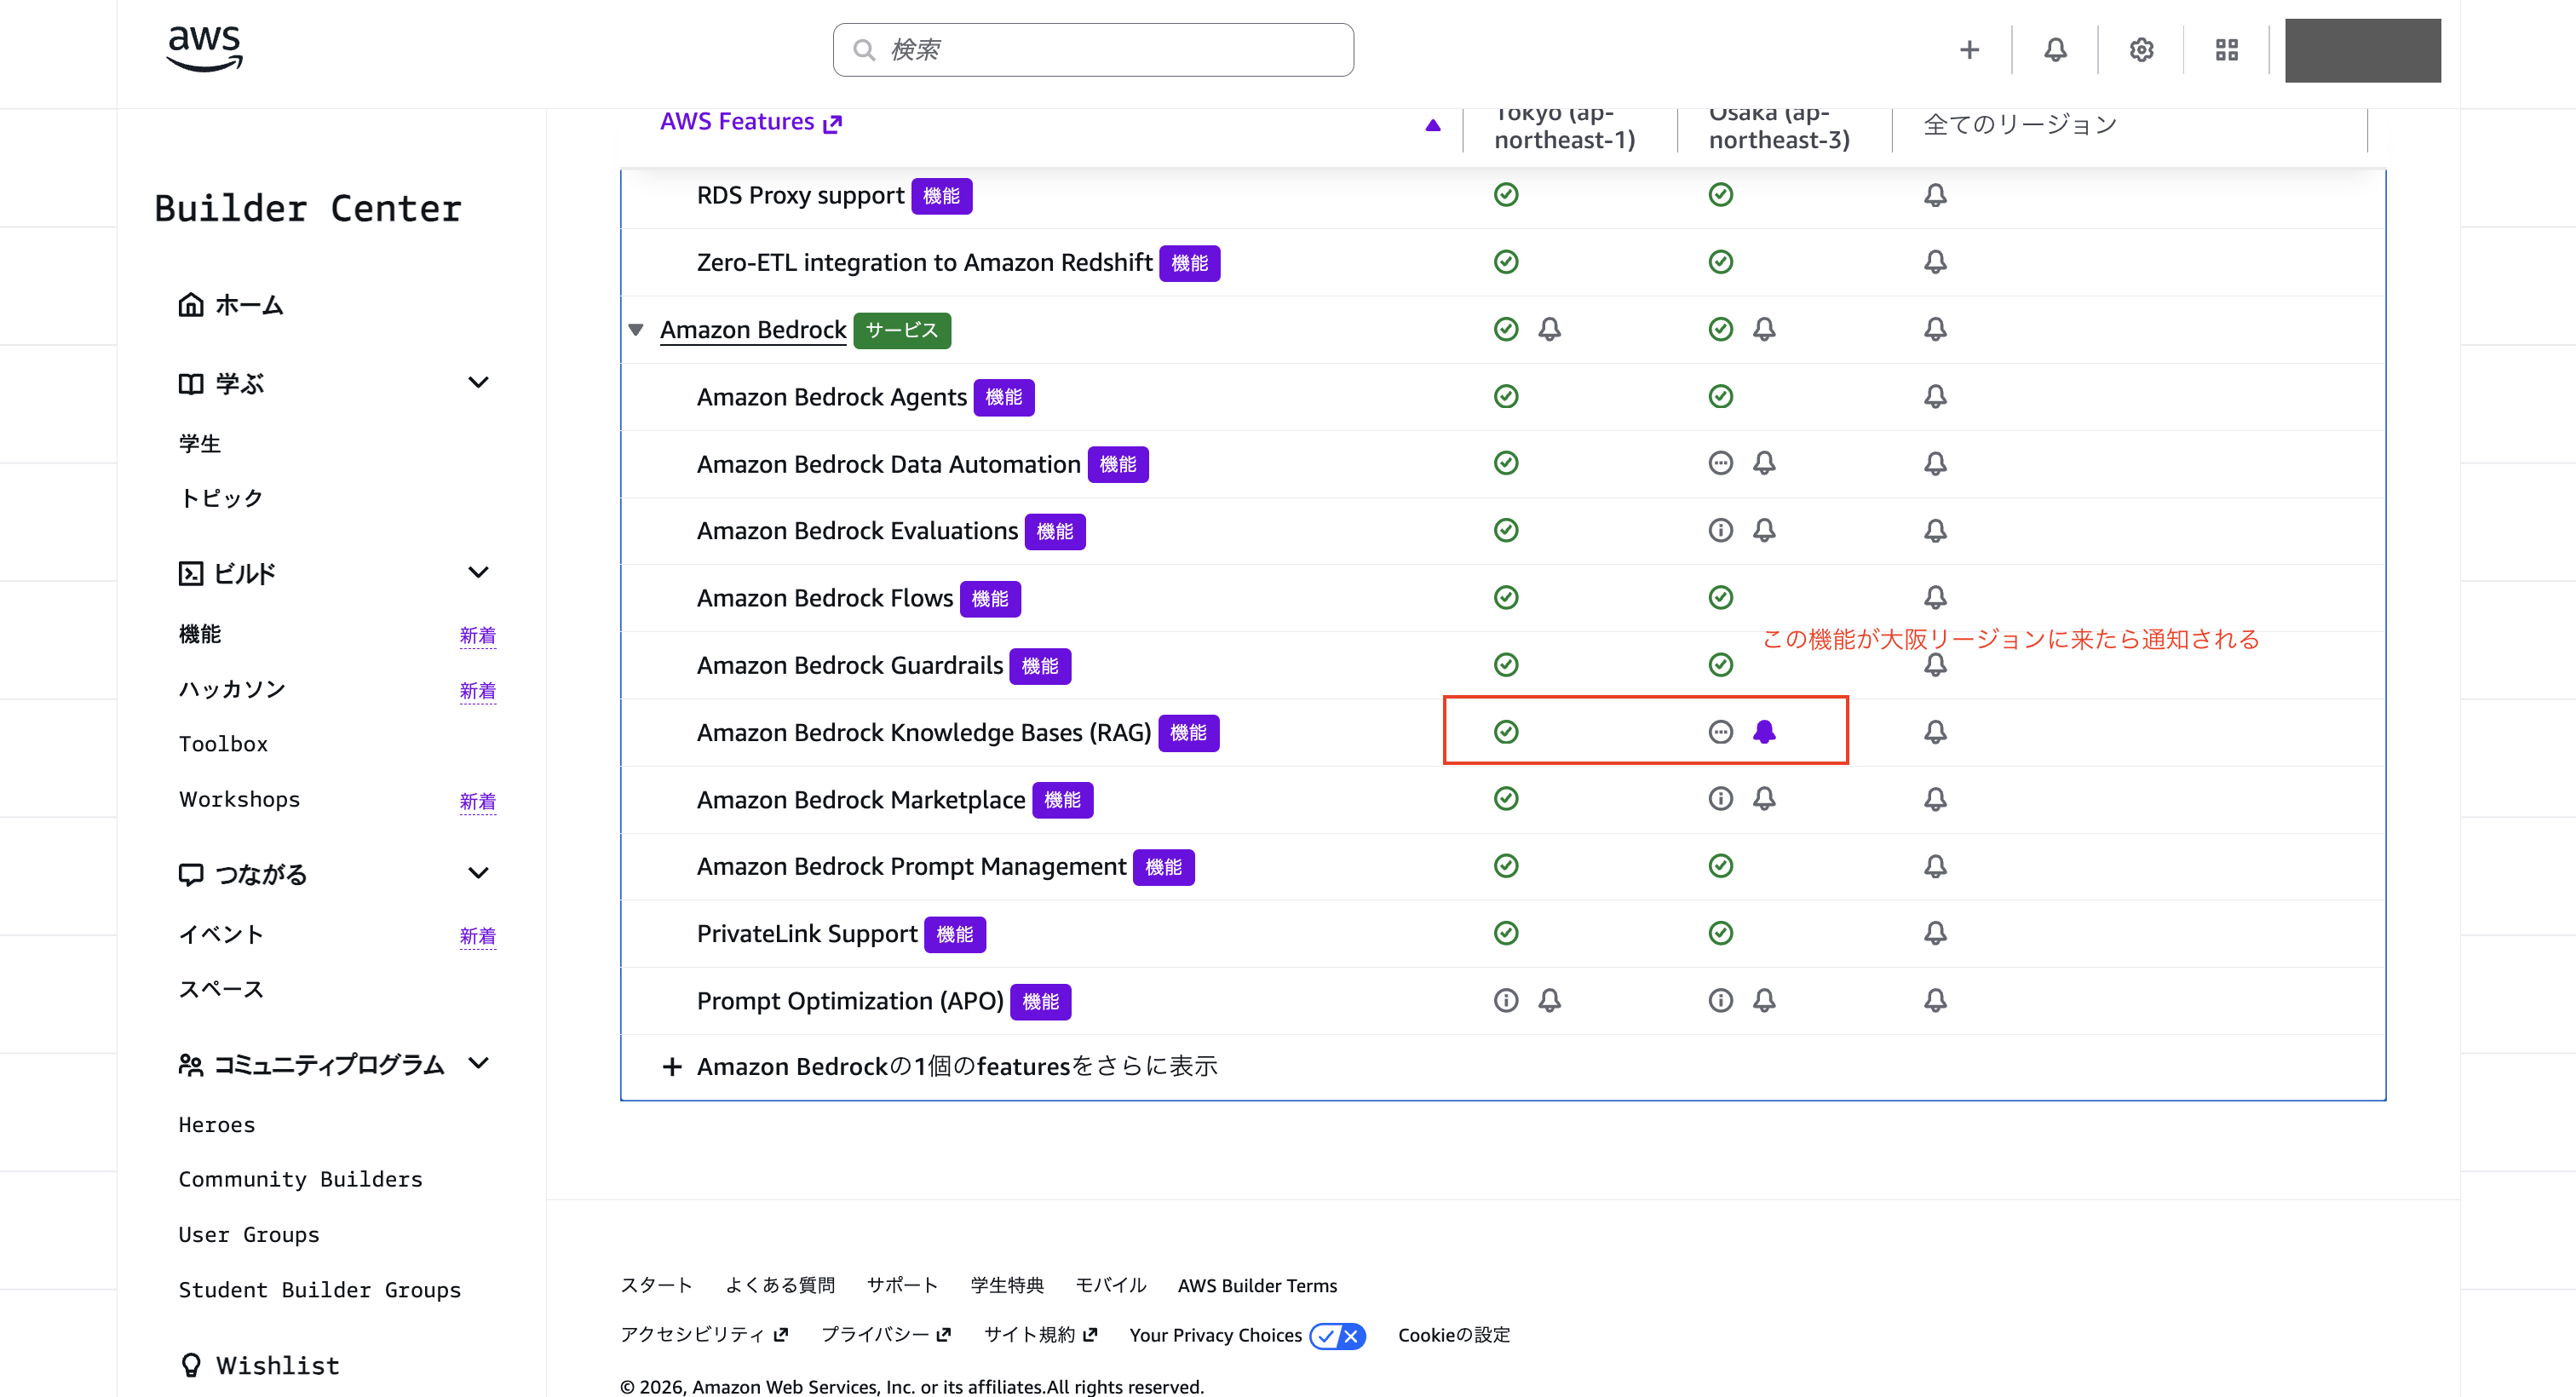Expand more Amazon Bedrock features
Screen dimensions: 2576x1397
pos(939,1066)
